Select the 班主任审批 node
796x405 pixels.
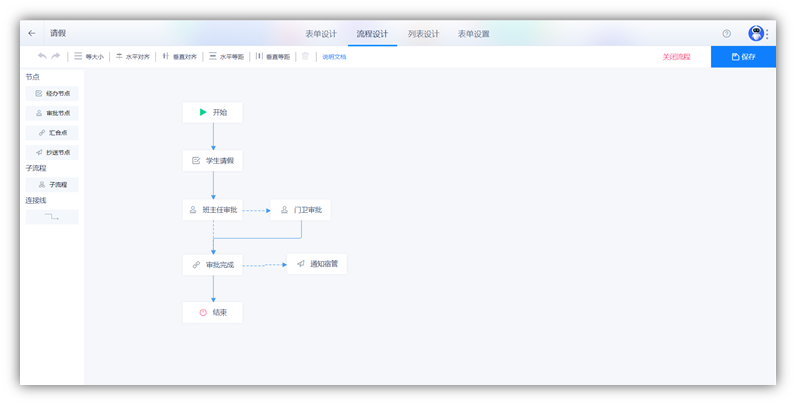coord(213,210)
